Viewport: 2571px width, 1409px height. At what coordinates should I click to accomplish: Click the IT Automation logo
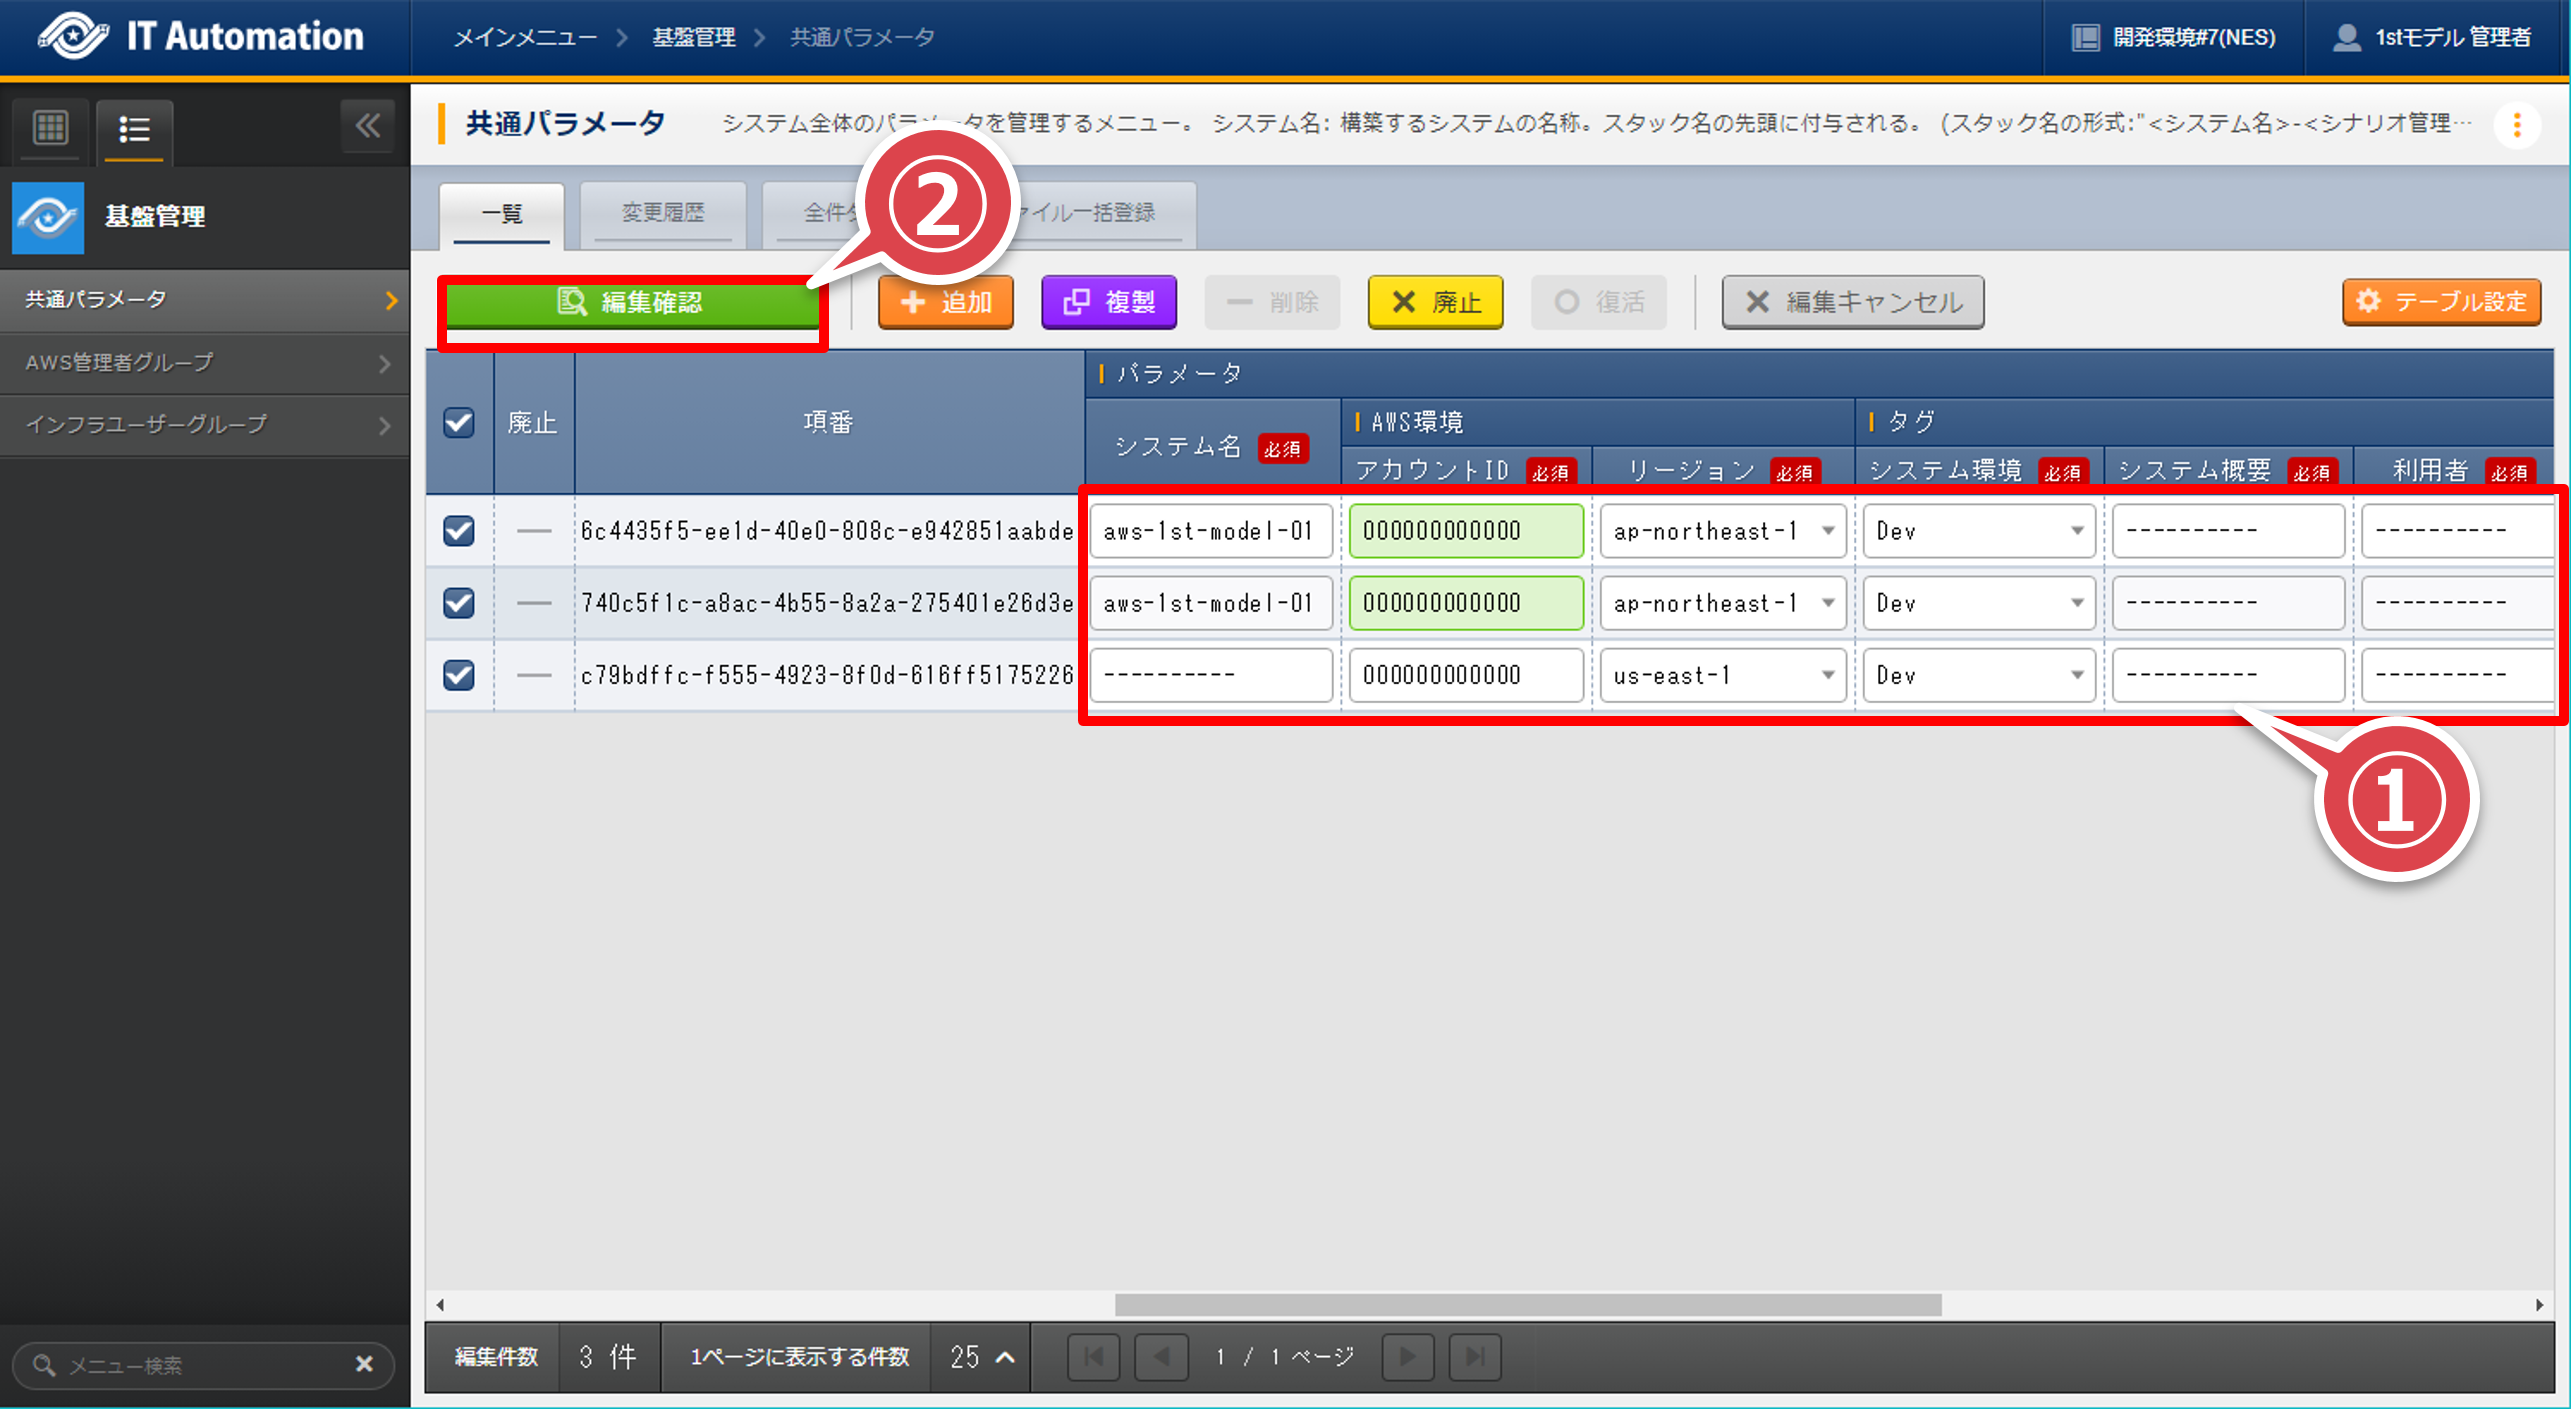click(201, 37)
